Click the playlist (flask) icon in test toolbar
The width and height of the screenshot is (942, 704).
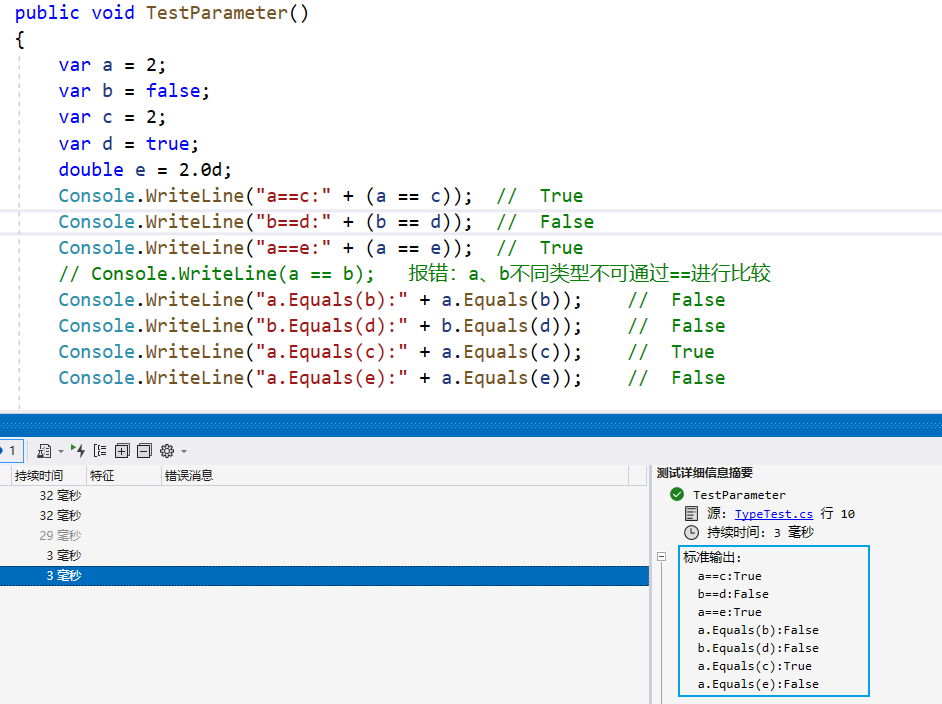(x=44, y=451)
